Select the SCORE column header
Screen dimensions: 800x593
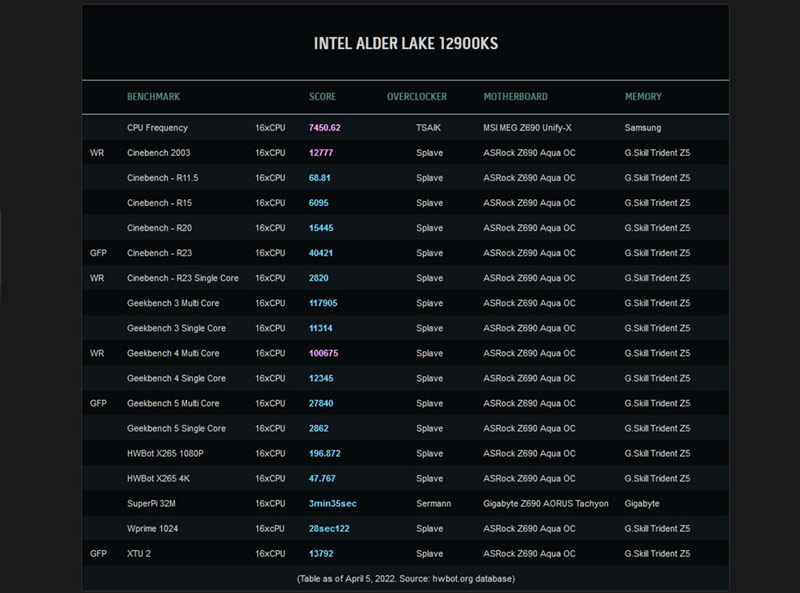pyautogui.click(x=322, y=96)
